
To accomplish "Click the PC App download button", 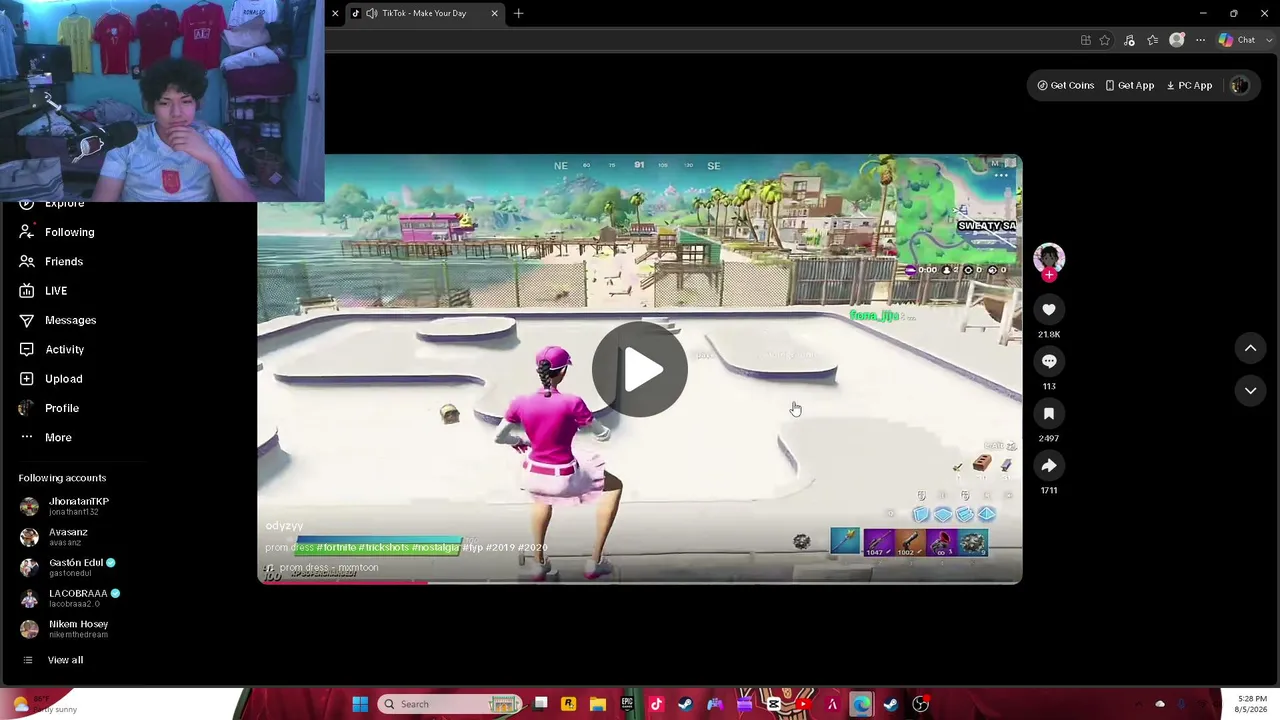I will point(1190,85).
